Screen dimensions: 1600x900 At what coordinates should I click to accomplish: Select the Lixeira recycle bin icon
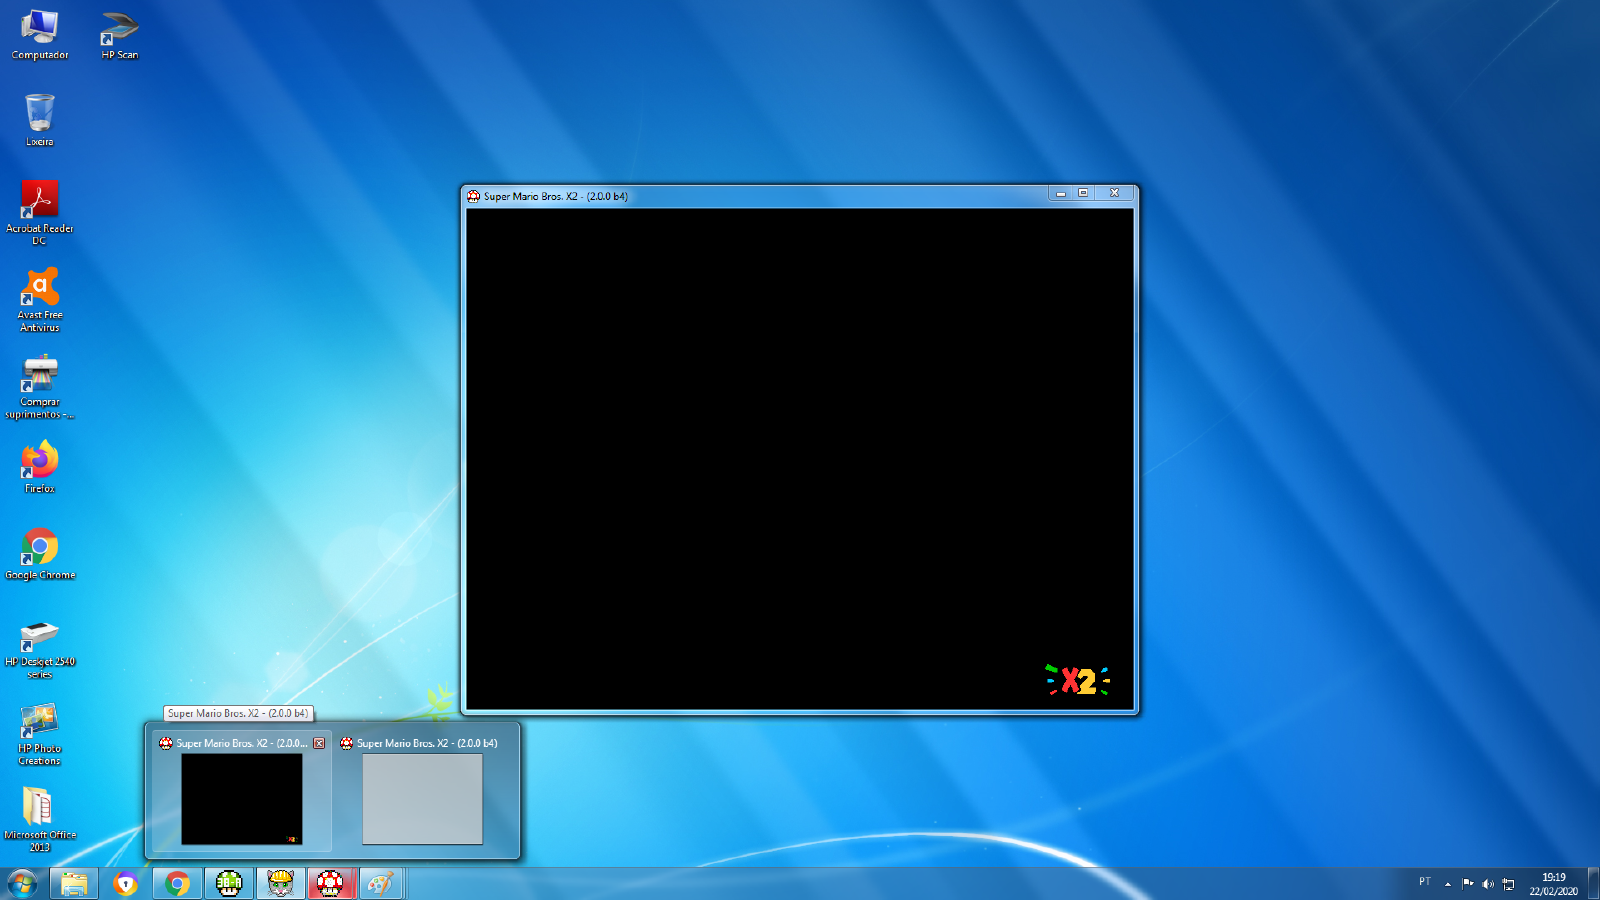point(40,120)
